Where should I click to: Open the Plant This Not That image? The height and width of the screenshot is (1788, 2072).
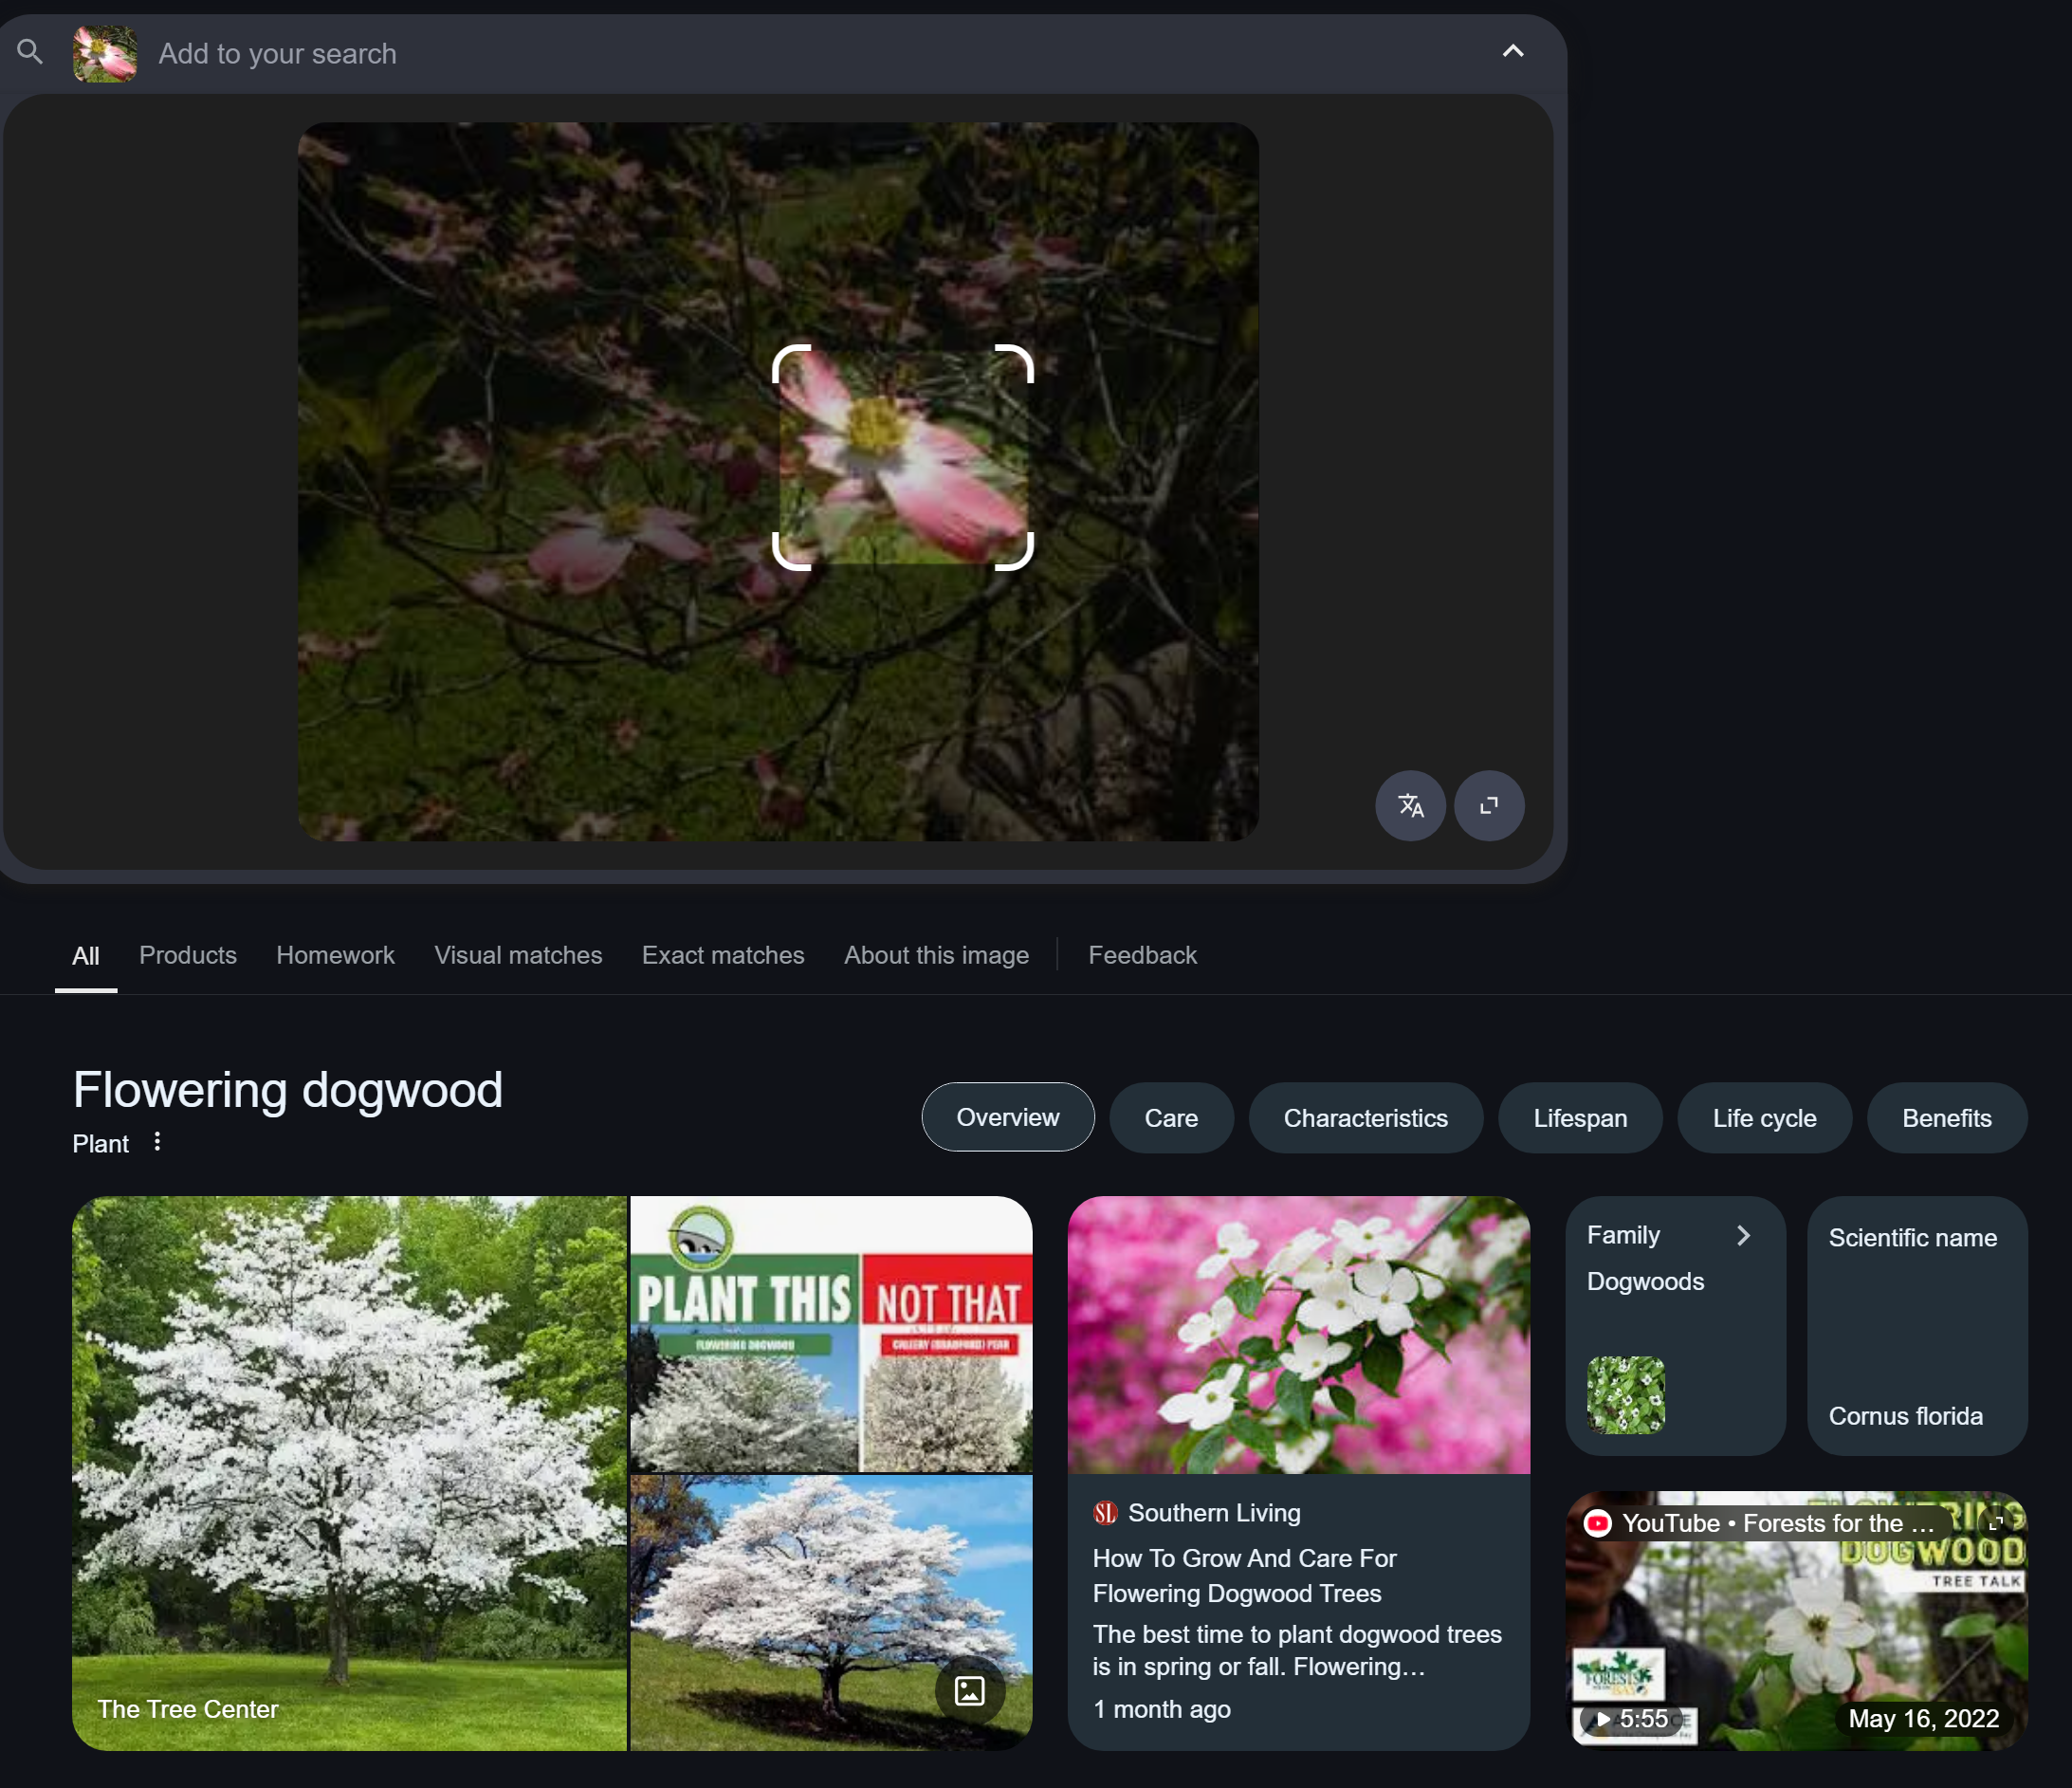[x=831, y=1334]
